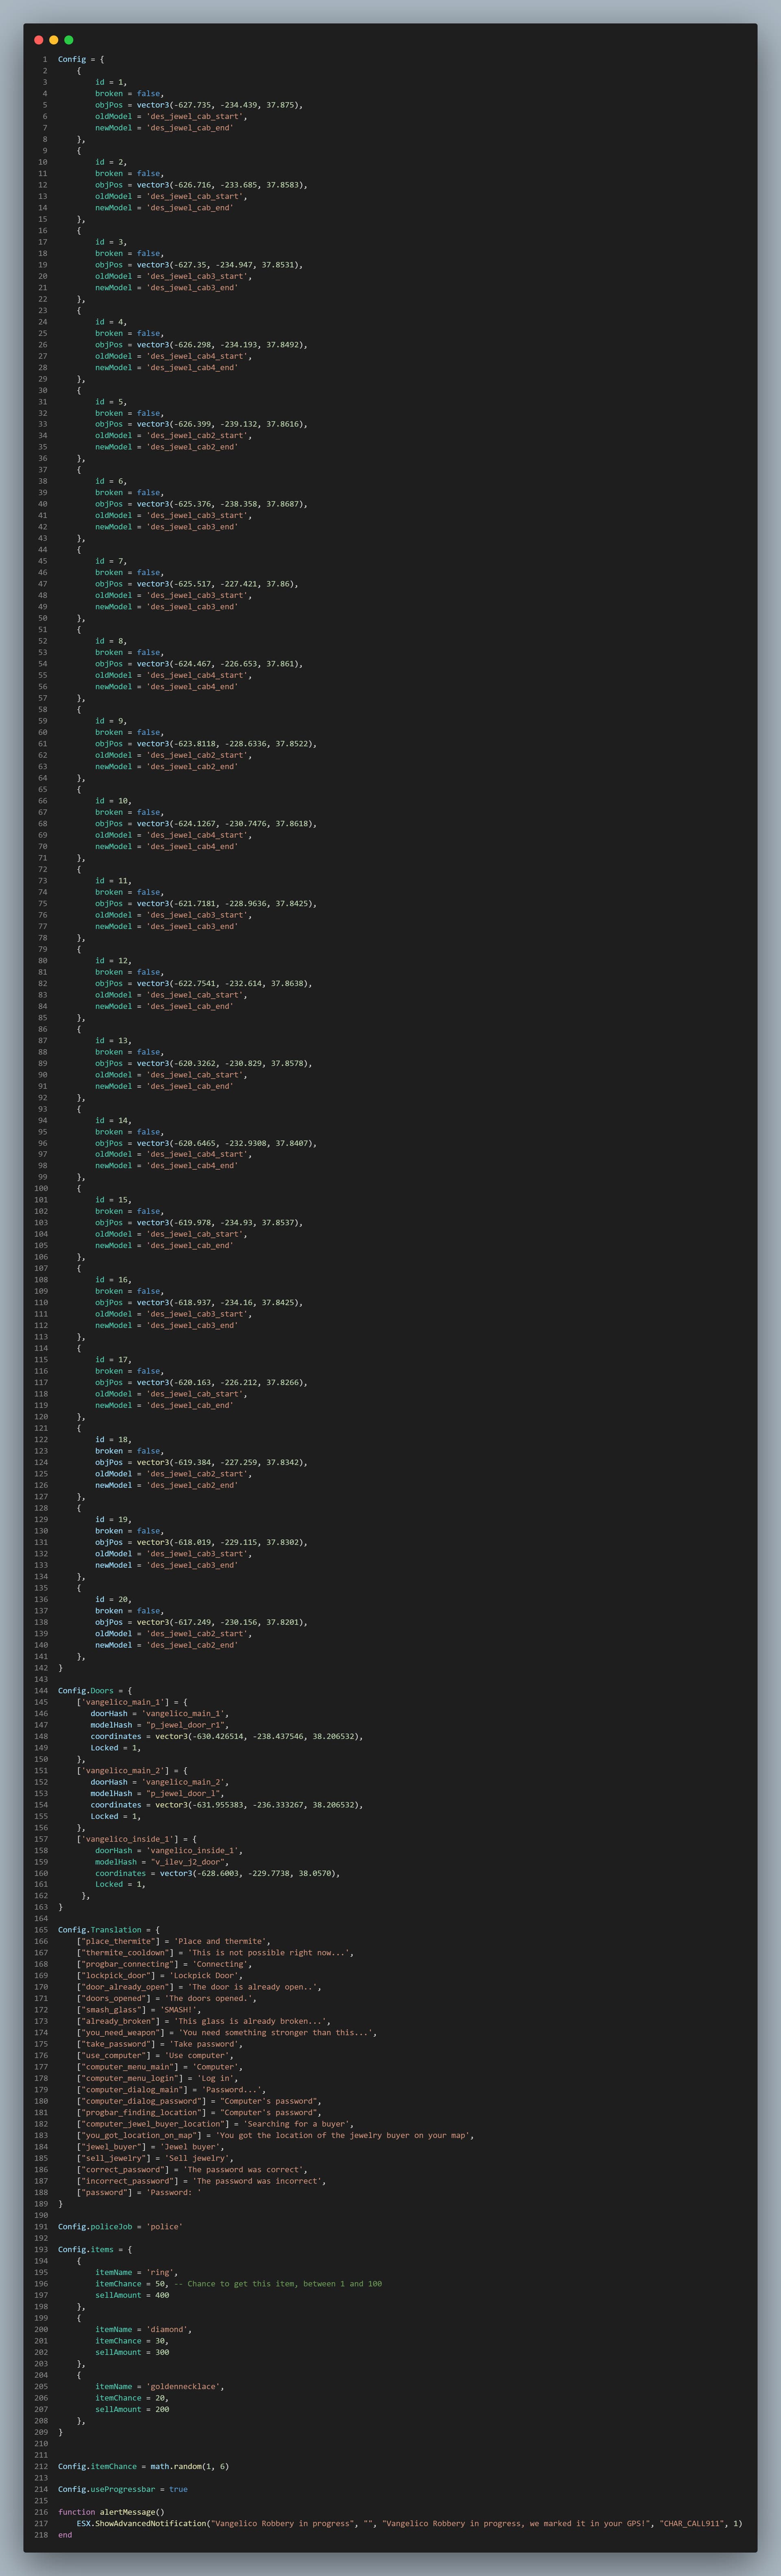
Task: Click the ESX.ShowAdvancedNotification call
Action: (x=410, y=2523)
